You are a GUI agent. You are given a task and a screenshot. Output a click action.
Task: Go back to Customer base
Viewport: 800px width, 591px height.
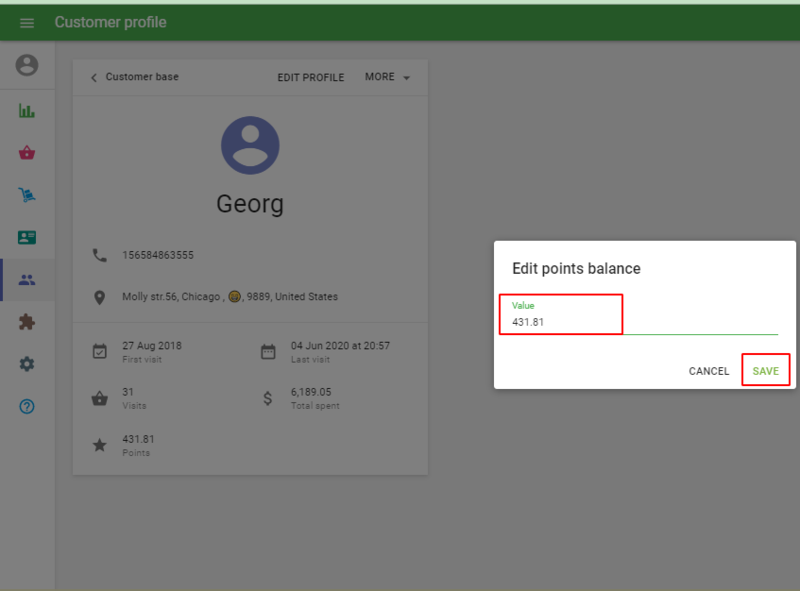point(134,77)
